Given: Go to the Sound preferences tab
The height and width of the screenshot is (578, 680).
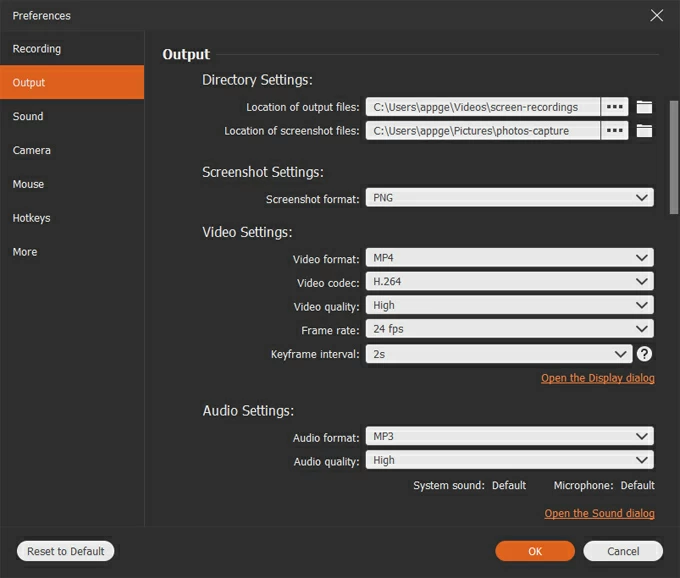Looking at the screenshot, I should tap(72, 116).
